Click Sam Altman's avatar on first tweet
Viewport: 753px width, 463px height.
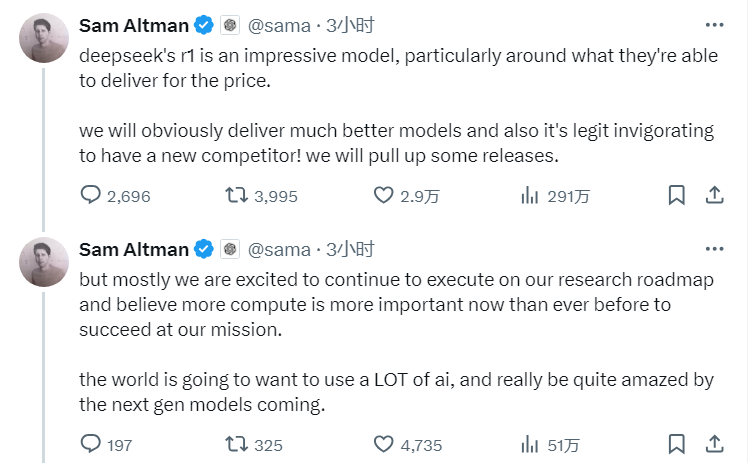(x=44, y=38)
